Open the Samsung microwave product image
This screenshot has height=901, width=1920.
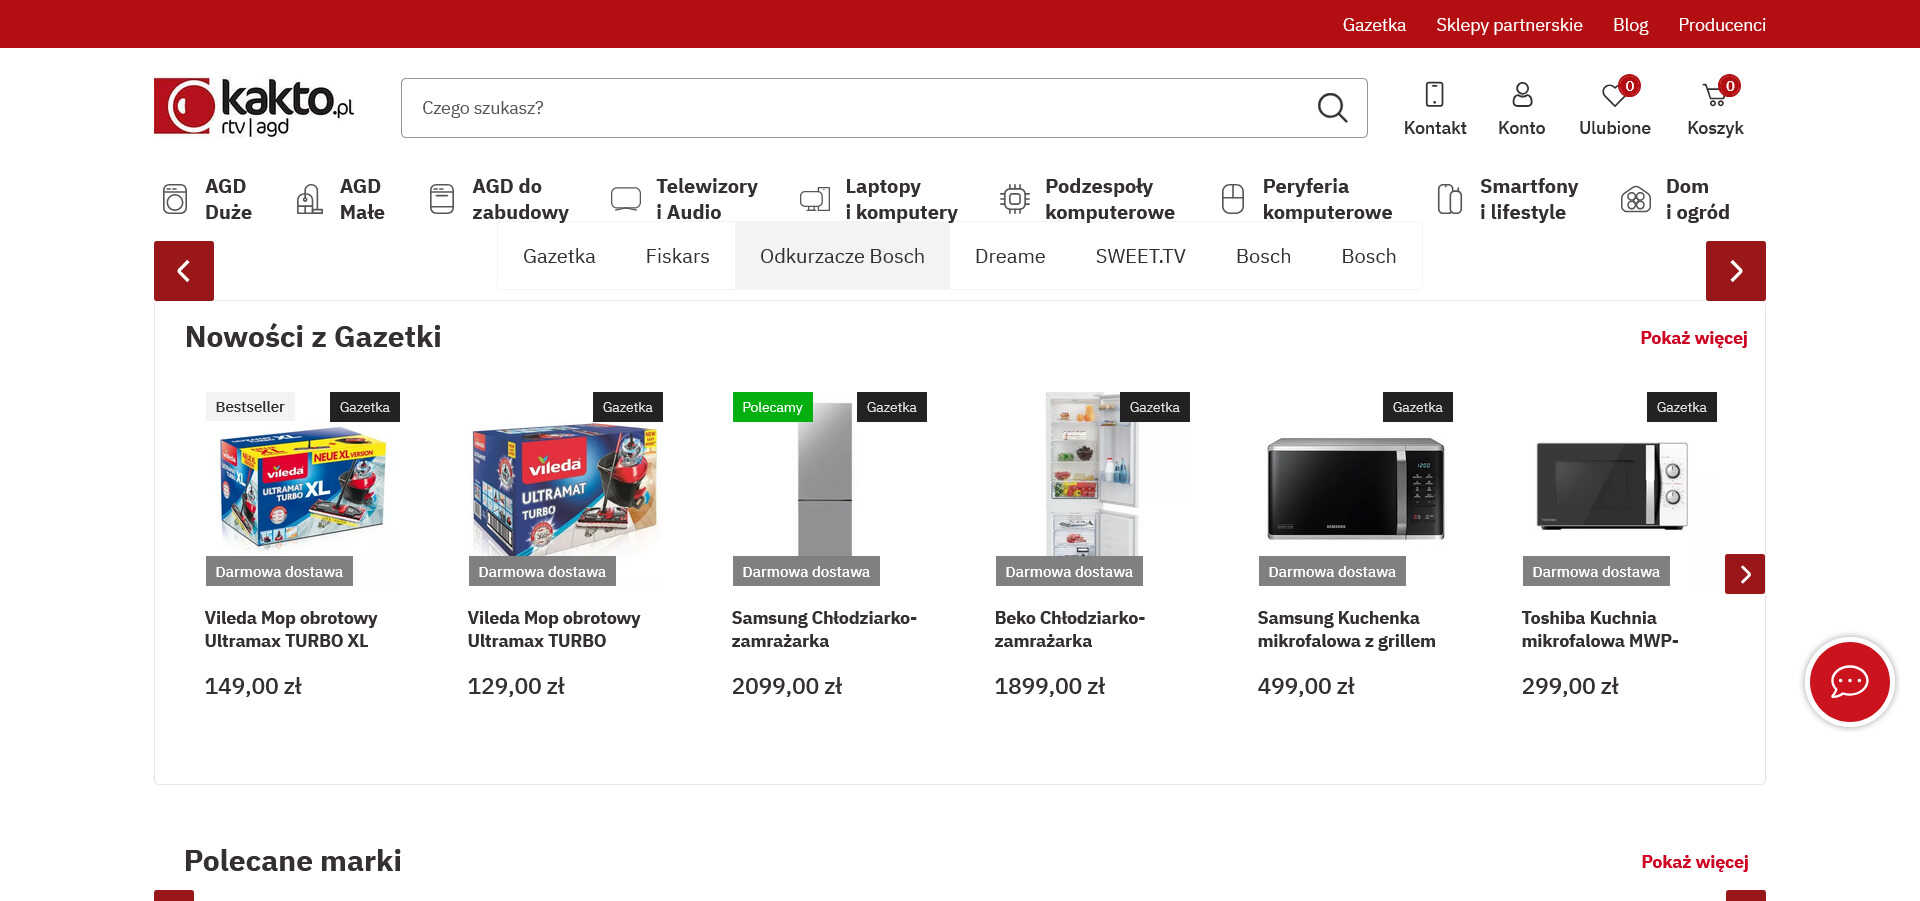pos(1355,489)
